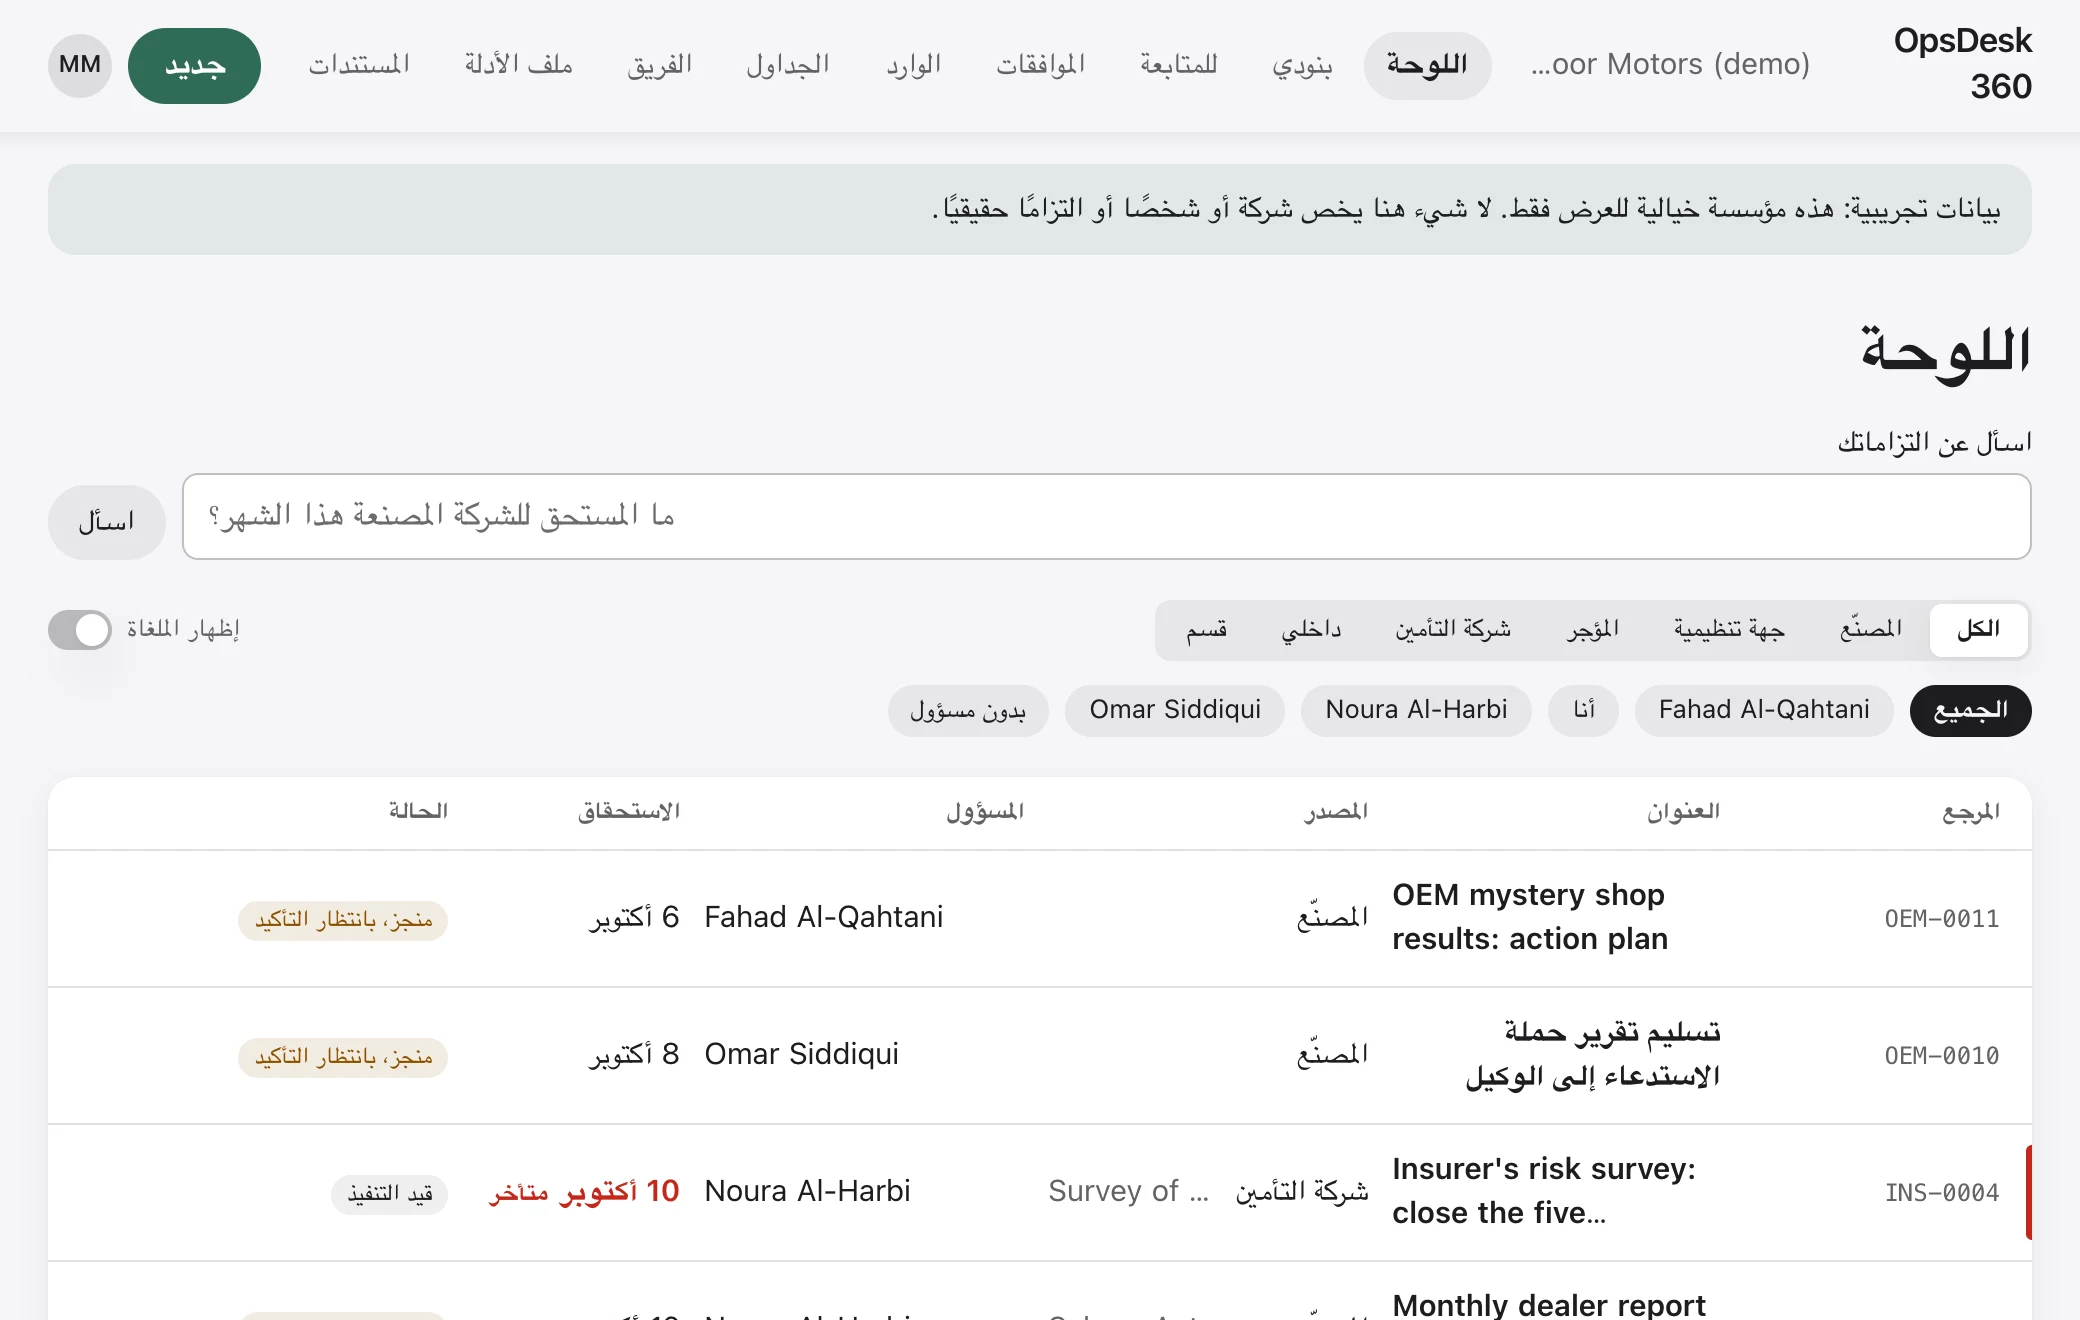Open the الموافقات tab
The height and width of the screenshot is (1320, 2080).
(1040, 65)
